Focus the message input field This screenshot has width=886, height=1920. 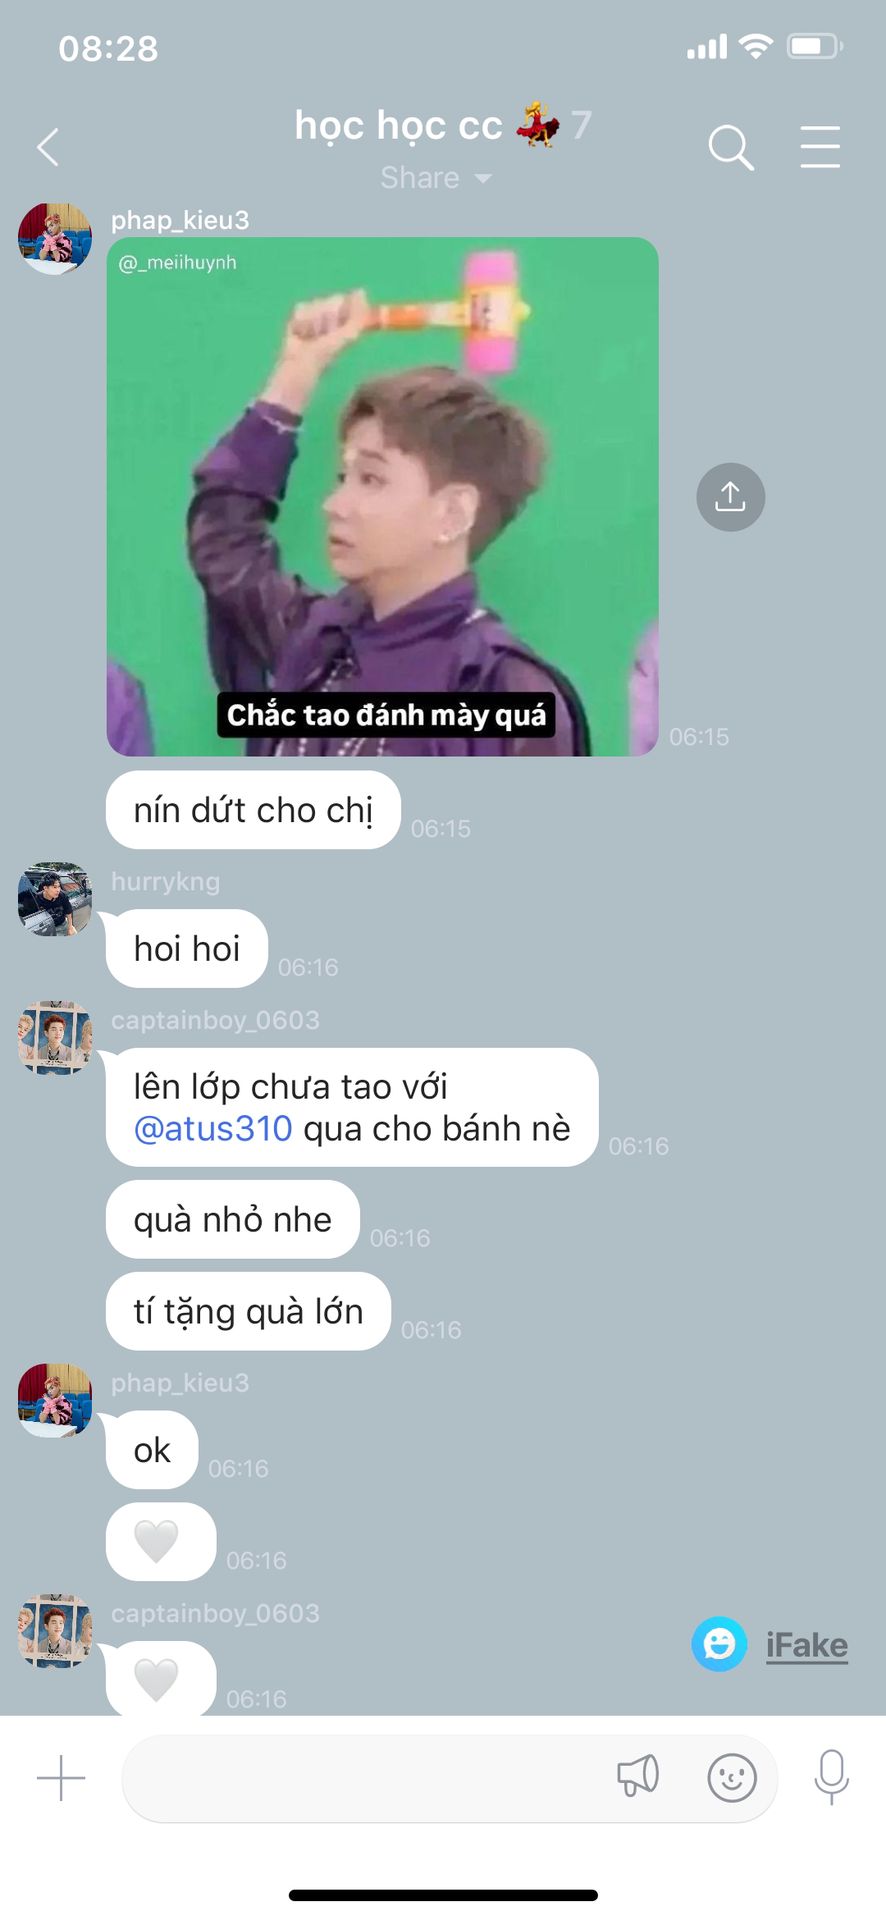tap(449, 1778)
